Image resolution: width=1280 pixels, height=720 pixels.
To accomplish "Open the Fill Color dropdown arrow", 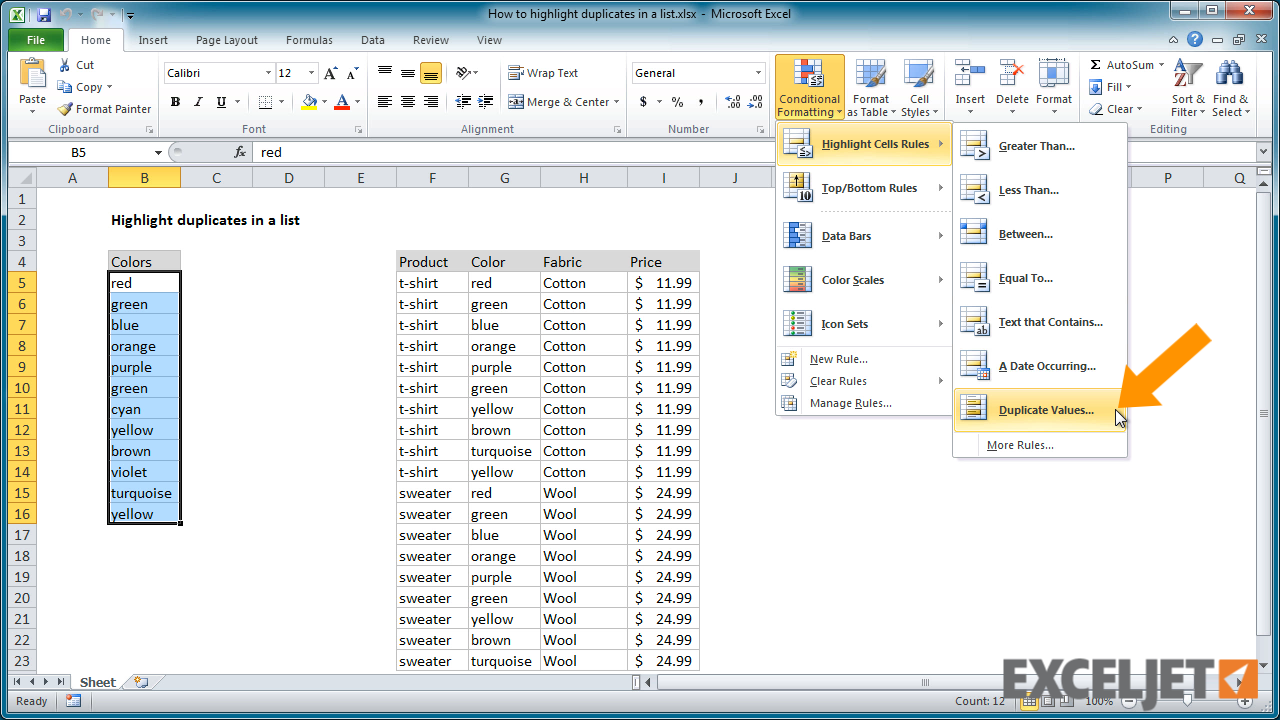I will pyautogui.click(x=324, y=102).
